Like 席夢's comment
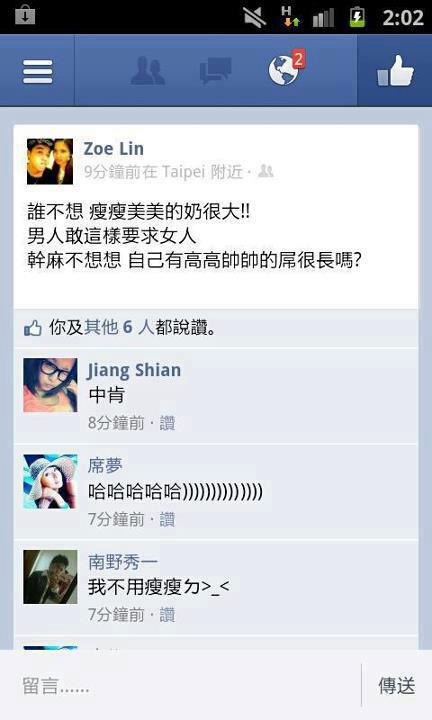Viewport: 432px width, 720px height. (x=167, y=519)
